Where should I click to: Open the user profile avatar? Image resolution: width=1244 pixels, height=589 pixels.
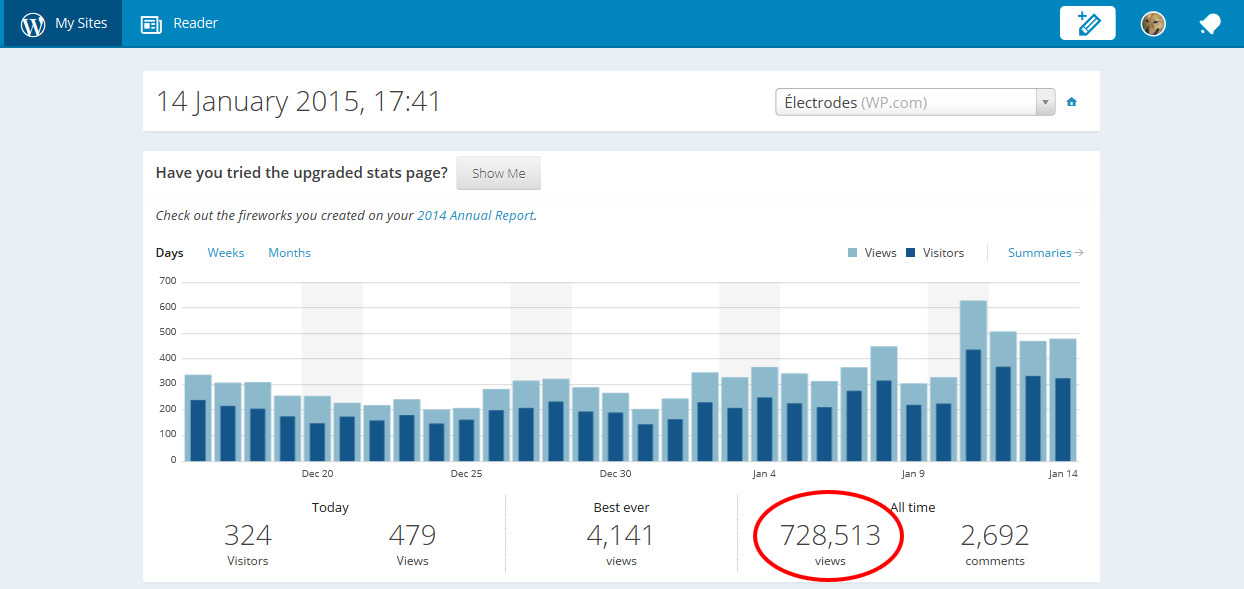(x=1153, y=24)
